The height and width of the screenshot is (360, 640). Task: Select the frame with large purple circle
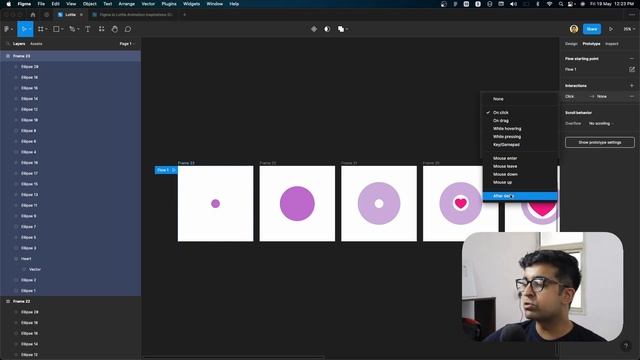coord(297,203)
